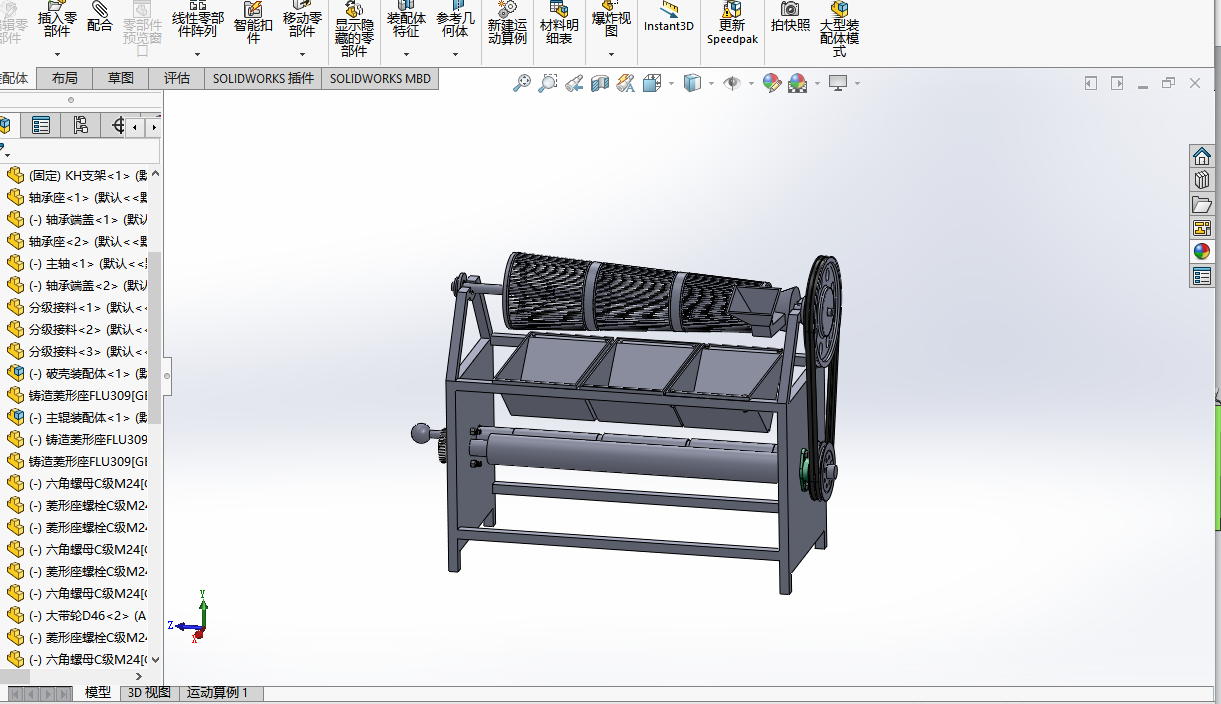Switch to the 评估 tab
Screen dimensions: 1221x704
pyautogui.click(x=177, y=78)
